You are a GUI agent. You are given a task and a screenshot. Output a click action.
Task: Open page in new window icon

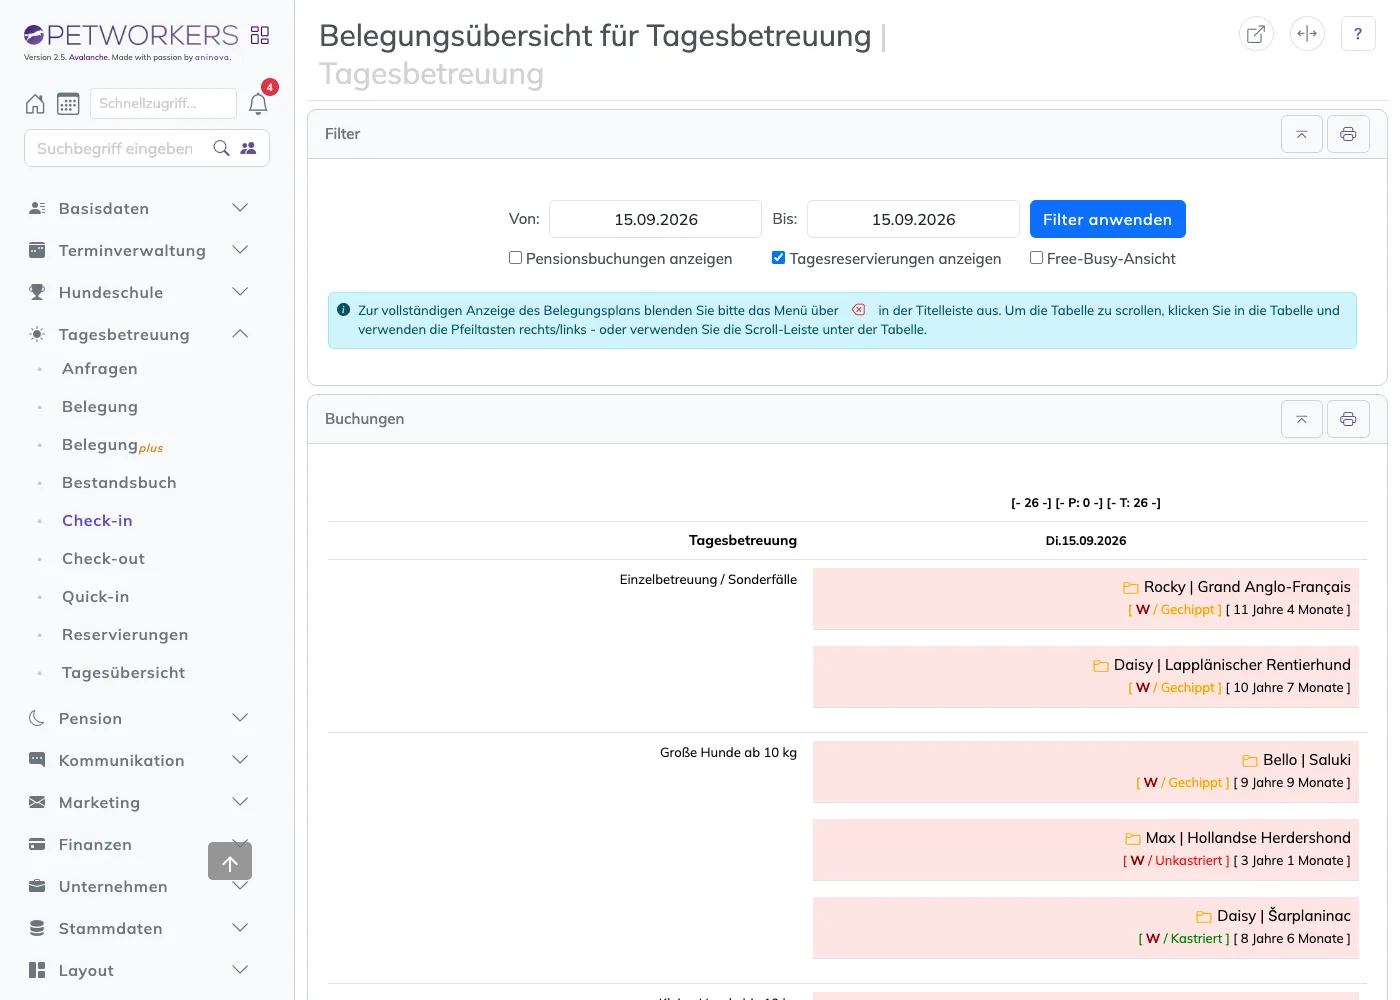pyautogui.click(x=1256, y=34)
